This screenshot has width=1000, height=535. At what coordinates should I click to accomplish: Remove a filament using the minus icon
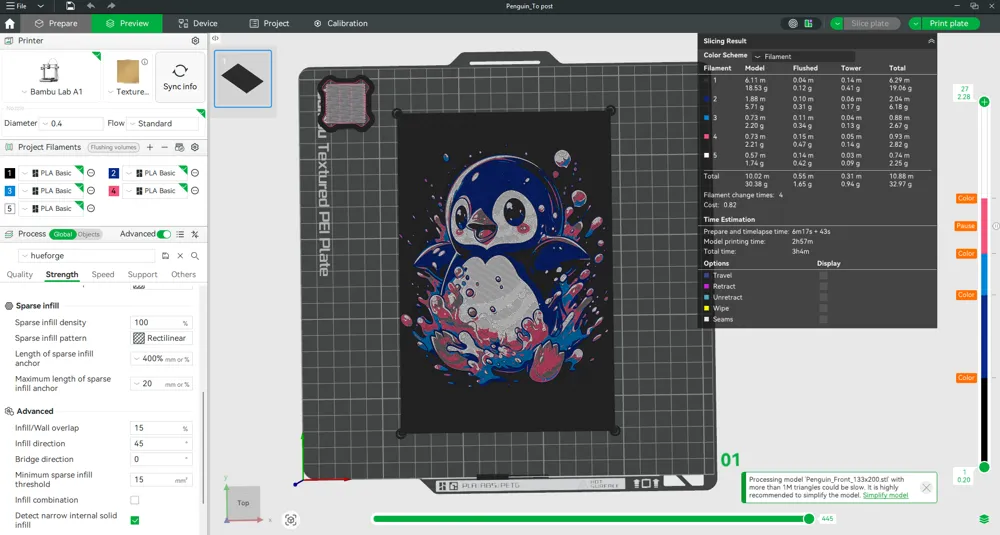165,147
